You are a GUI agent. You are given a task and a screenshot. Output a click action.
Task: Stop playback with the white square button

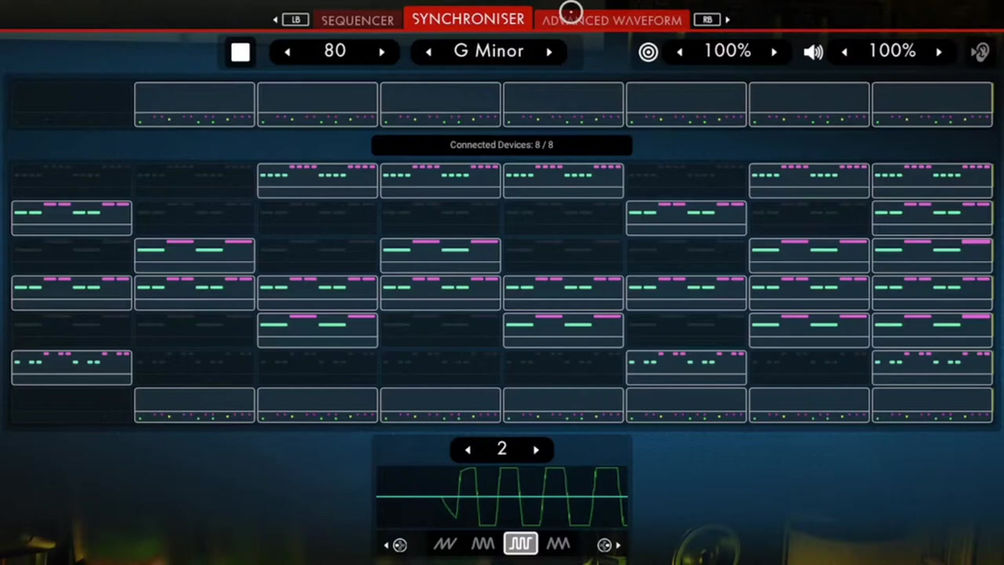click(240, 52)
